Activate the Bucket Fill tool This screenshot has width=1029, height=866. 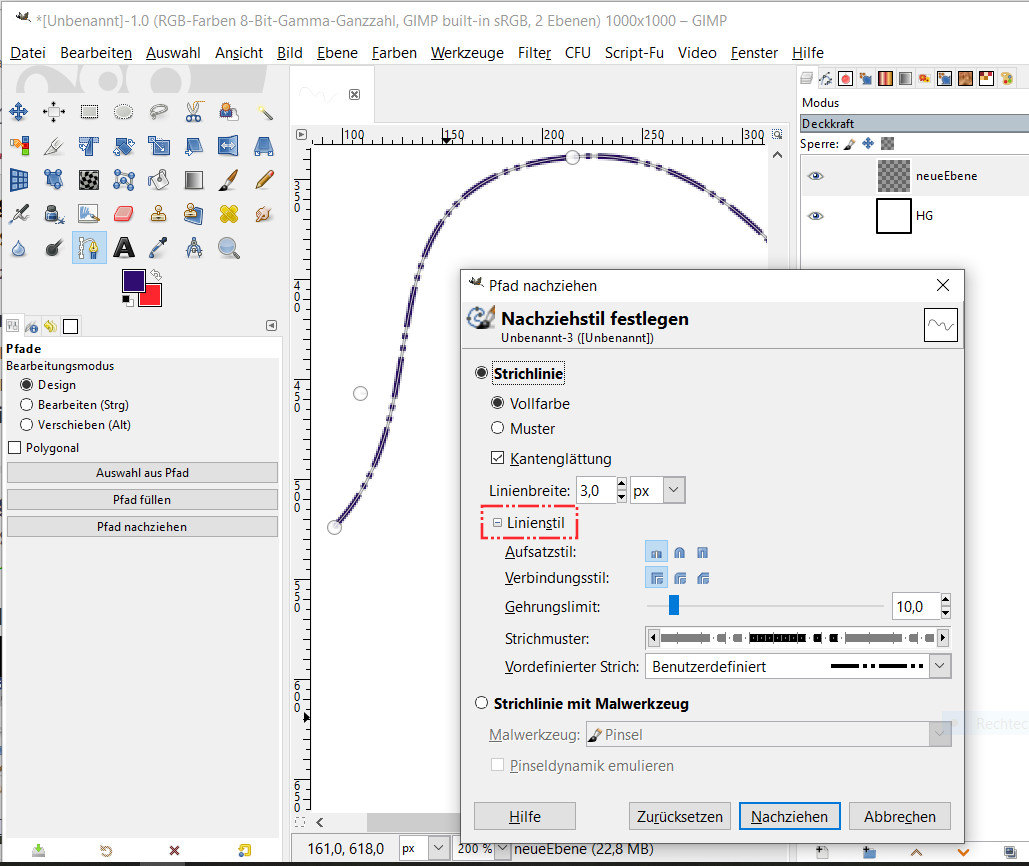(158, 180)
